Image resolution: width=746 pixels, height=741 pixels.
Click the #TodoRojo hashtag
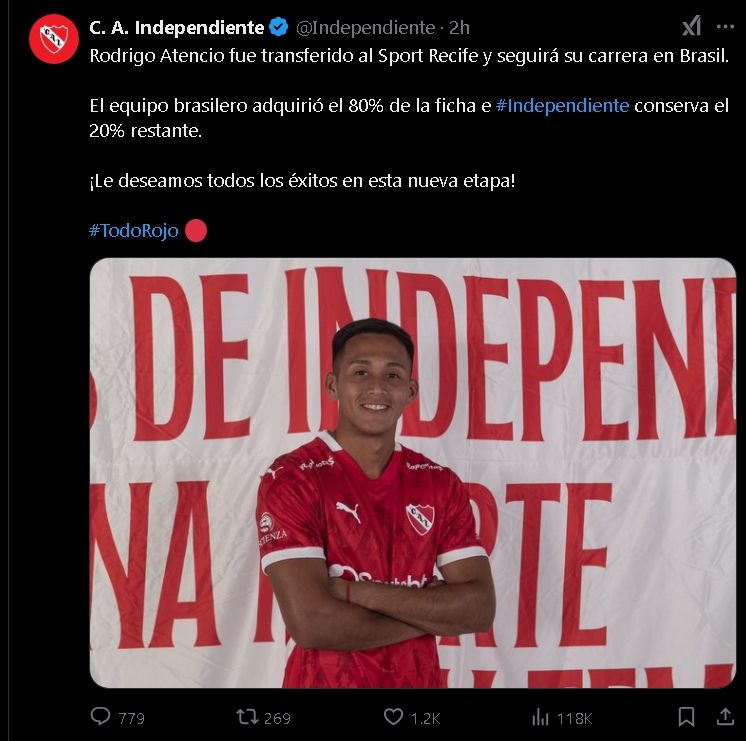(x=134, y=231)
